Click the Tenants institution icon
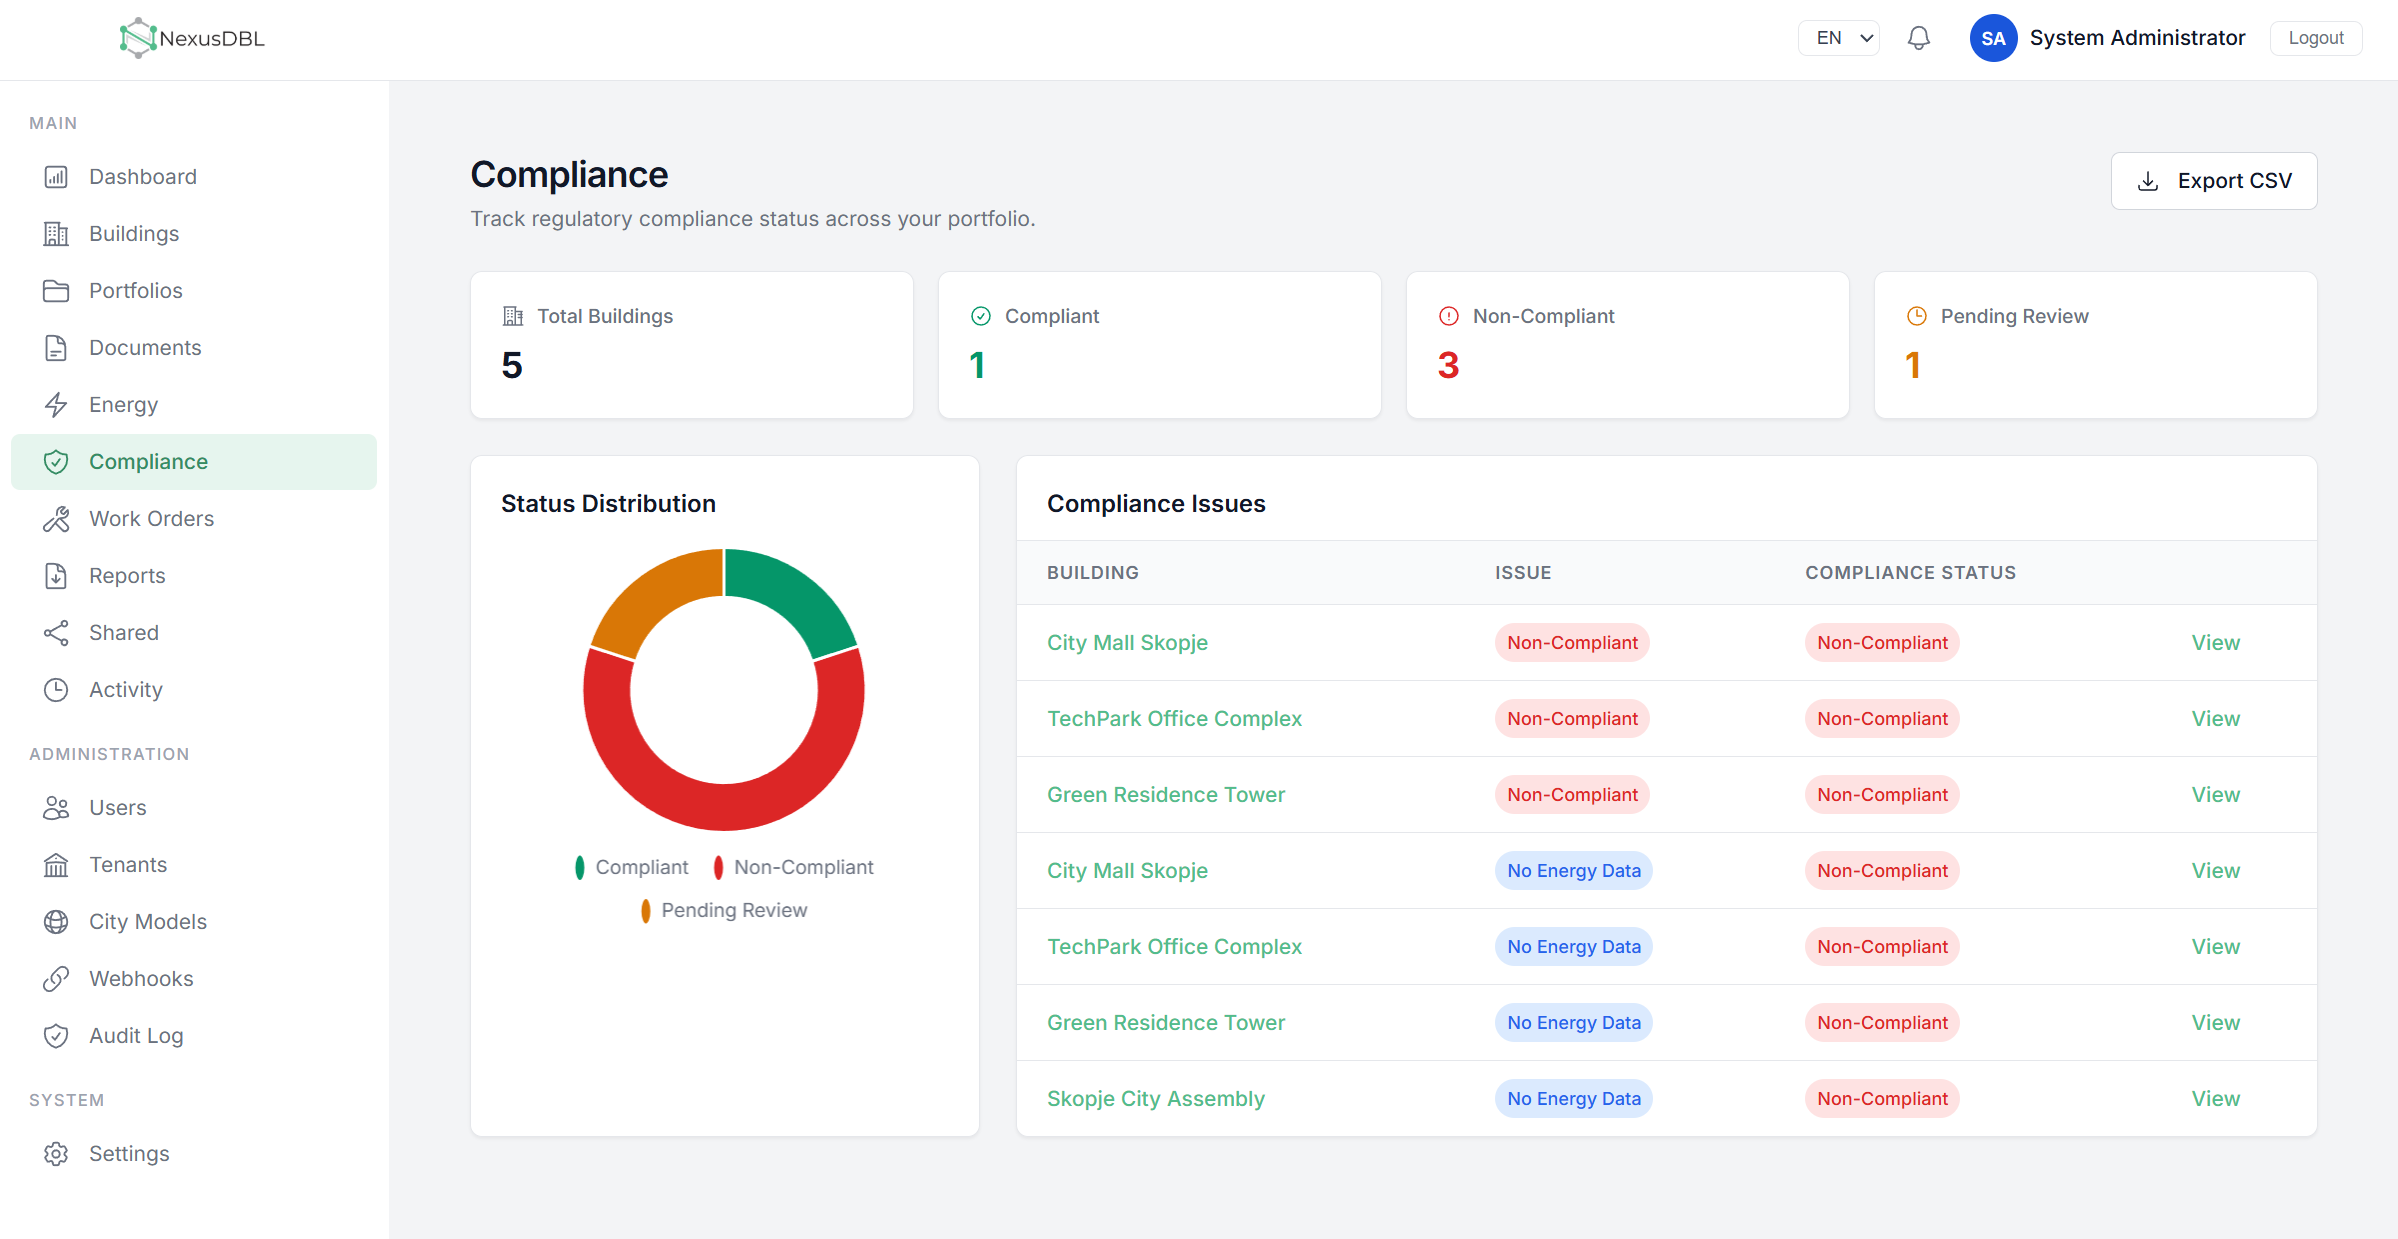2398x1239 pixels. click(56, 865)
